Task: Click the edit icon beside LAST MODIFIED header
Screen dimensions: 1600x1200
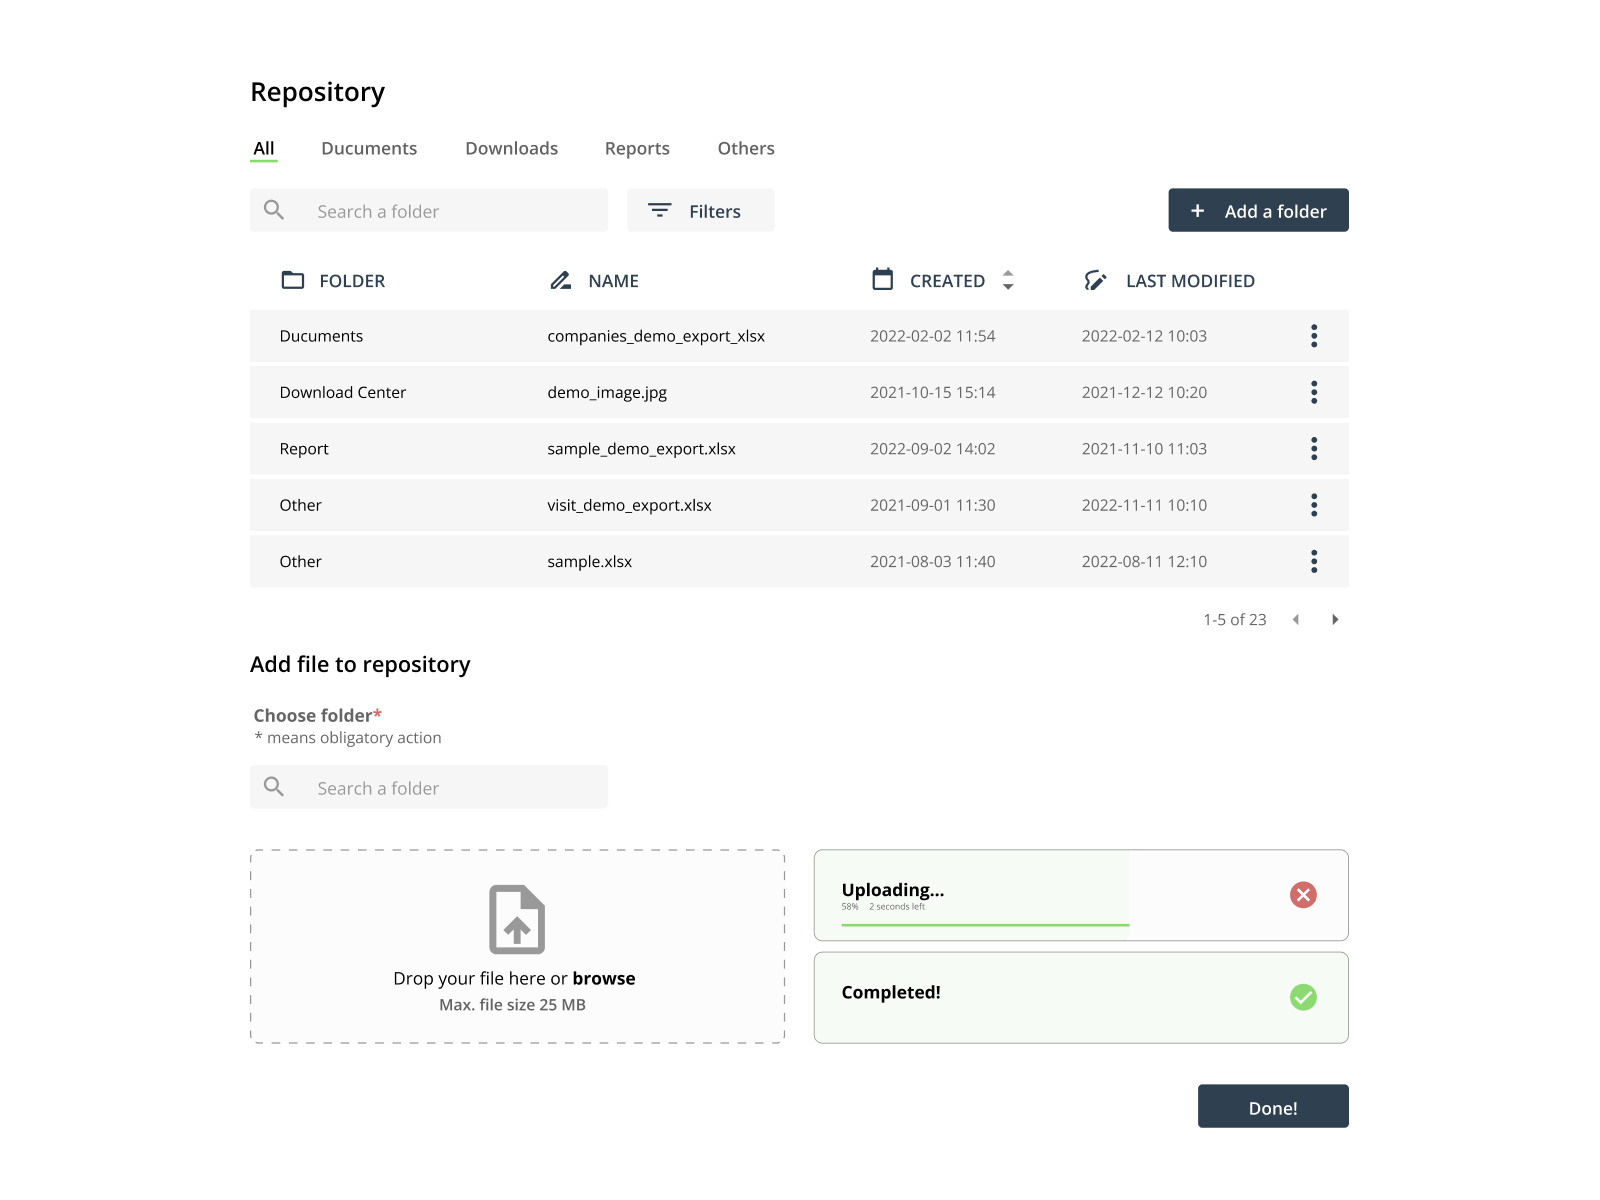Action: pos(1096,280)
